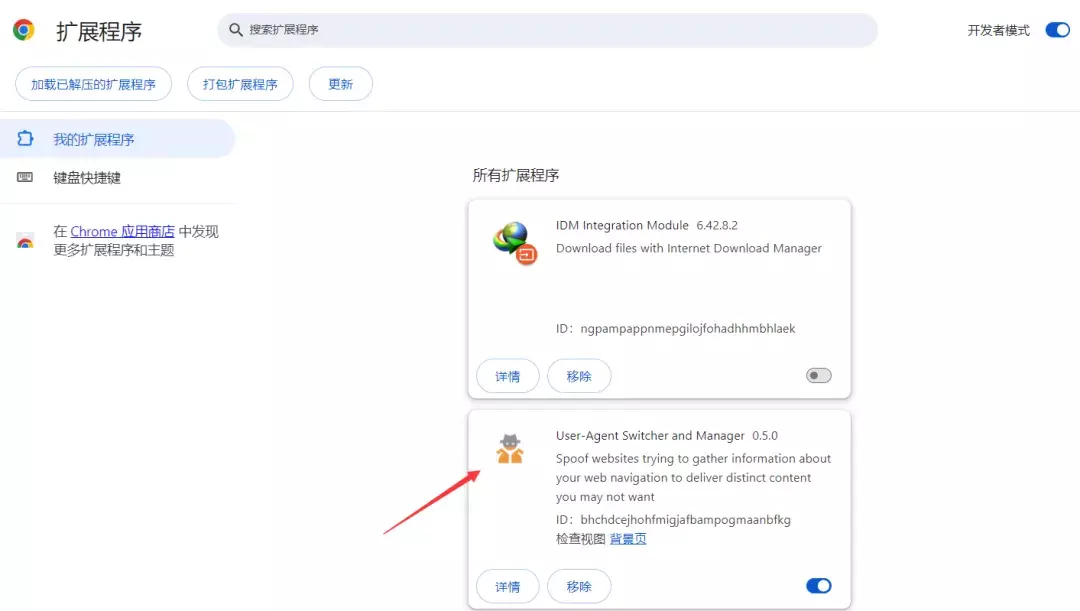This screenshot has height=611, width=1080.
Task: Click the 所有扩展程序 heading
Action: point(516,176)
